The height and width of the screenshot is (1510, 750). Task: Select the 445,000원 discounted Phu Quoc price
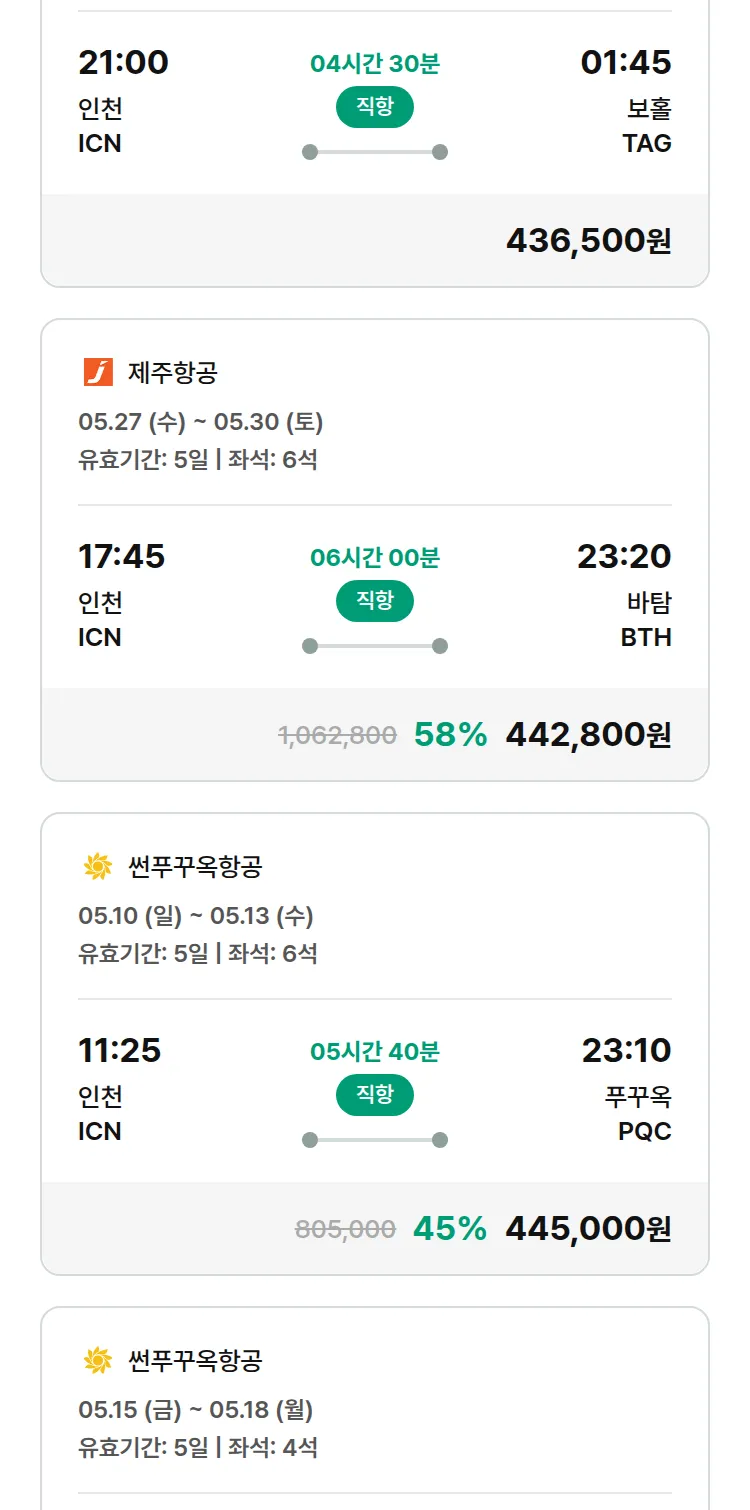point(588,1229)
